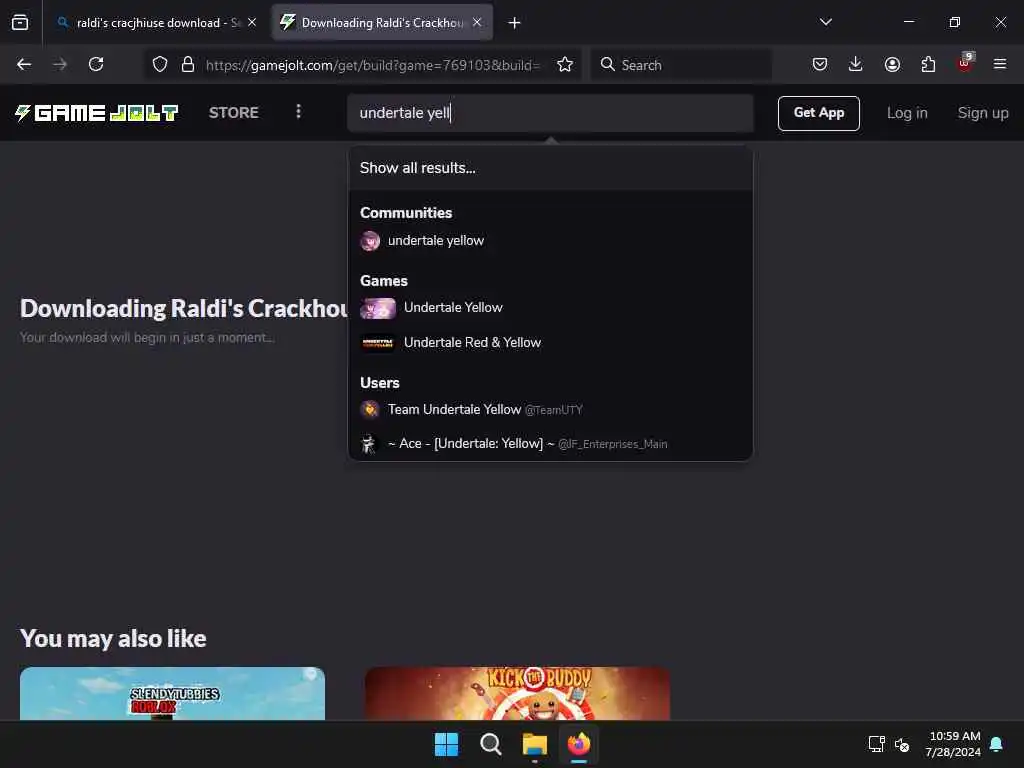The width and height of the screenshot is (1024, 768).
Task: Click the Game Jolt search field
Action: point(551,113)
